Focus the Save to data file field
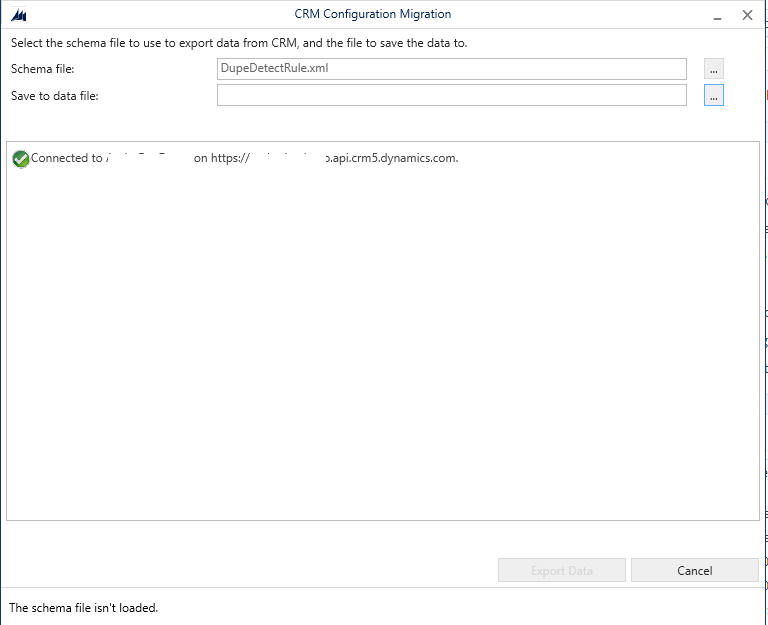The image size is (768, 625). tap(451, 96)
